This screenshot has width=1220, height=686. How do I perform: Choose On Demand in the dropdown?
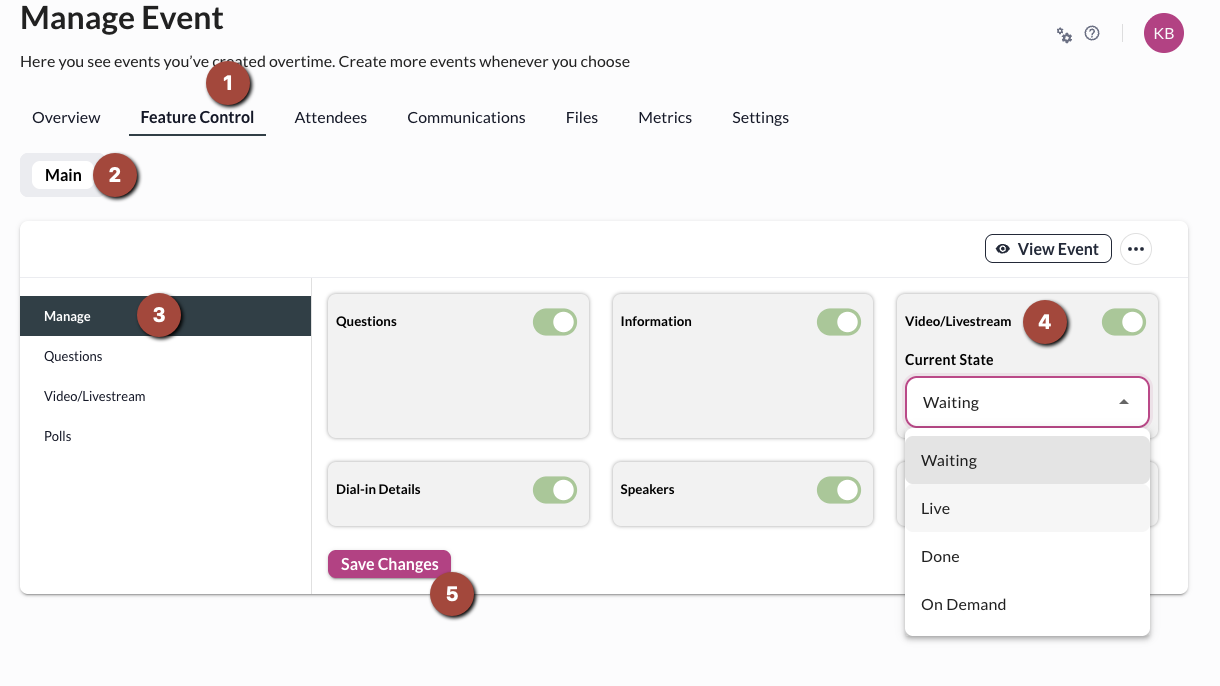click(963, 604)
